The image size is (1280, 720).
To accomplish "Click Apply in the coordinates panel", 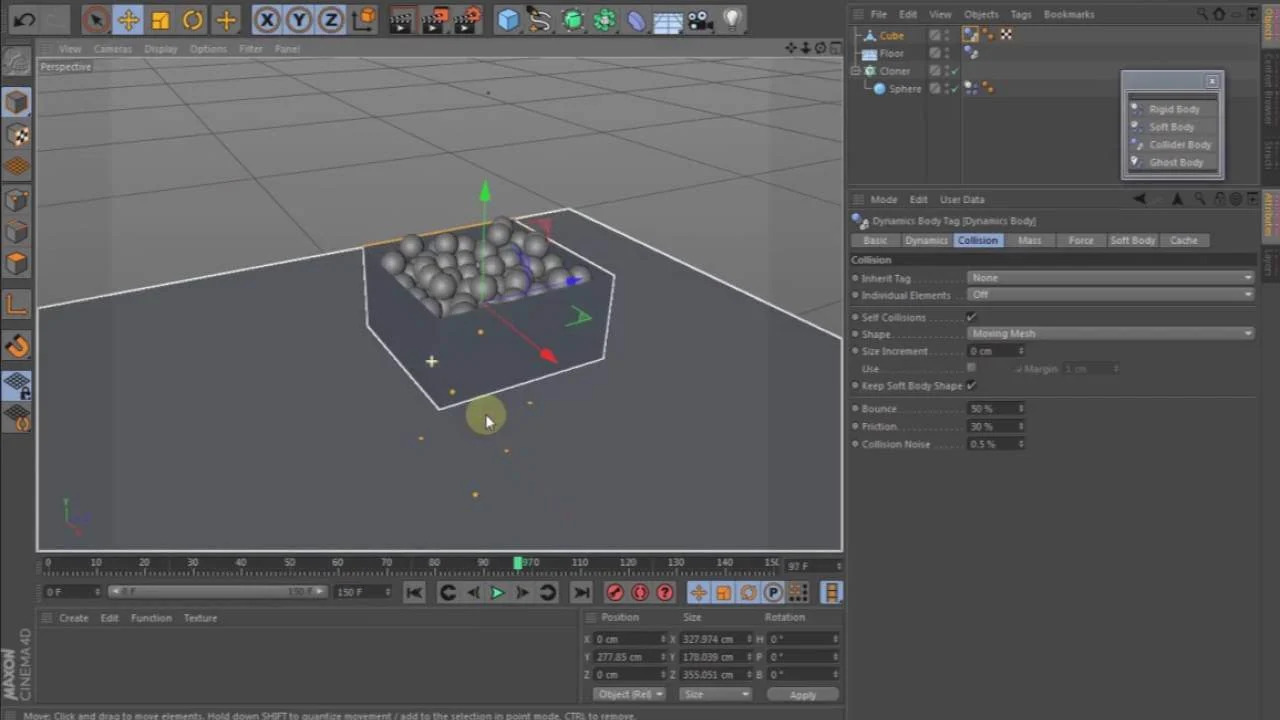I will coord(802,694).
